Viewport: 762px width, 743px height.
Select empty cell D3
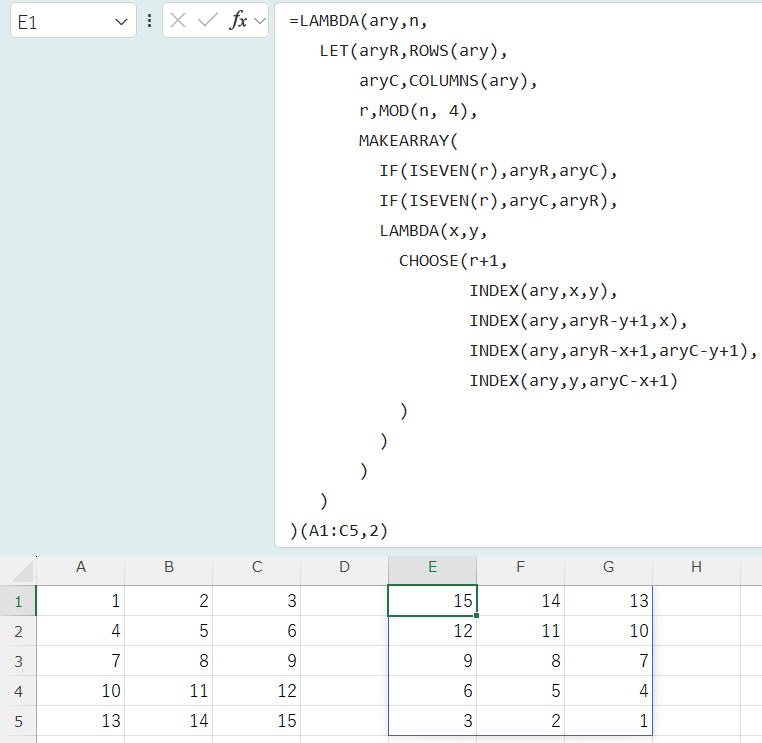pyautogui.click(x=344, y=661)
